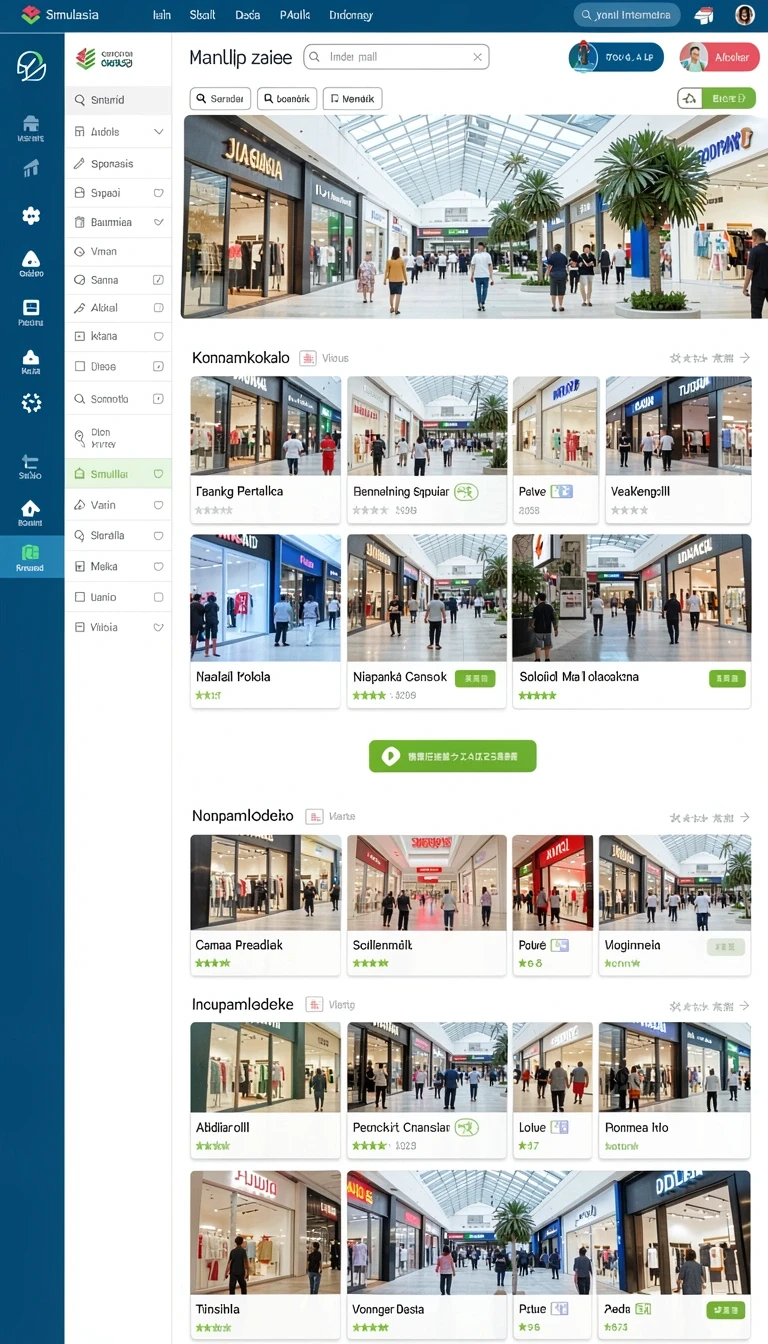
Task: Click arrow at right of Nonpamlodeko section
Action: tap(745, 818)
